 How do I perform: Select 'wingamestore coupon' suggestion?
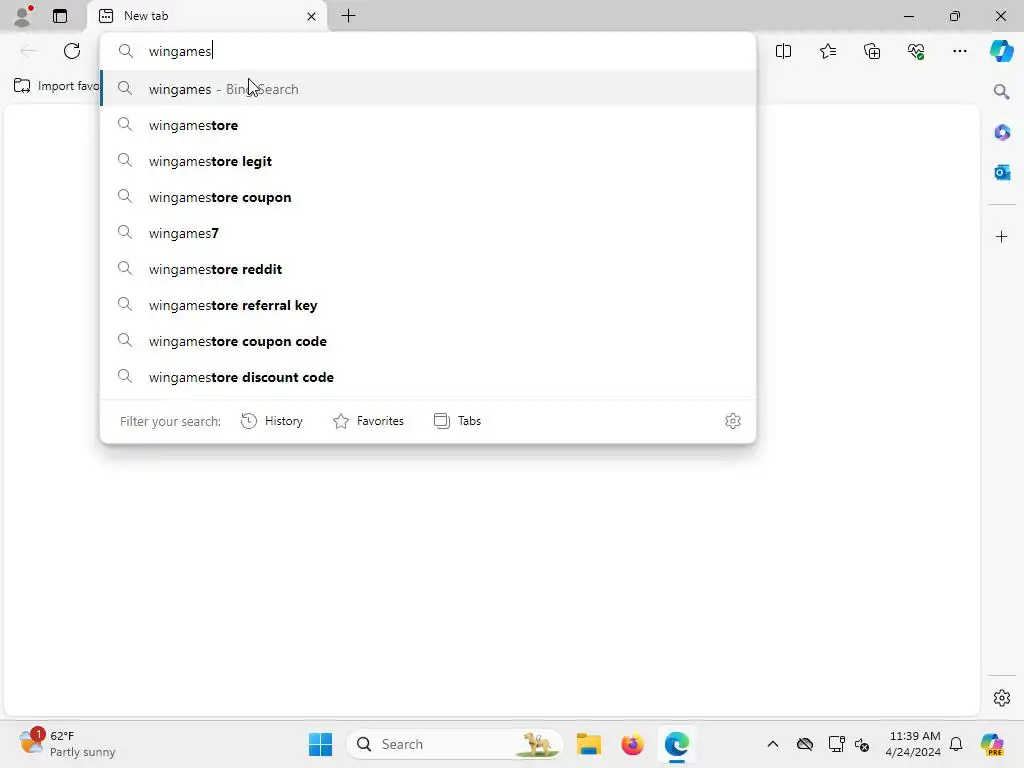[428, 197]
